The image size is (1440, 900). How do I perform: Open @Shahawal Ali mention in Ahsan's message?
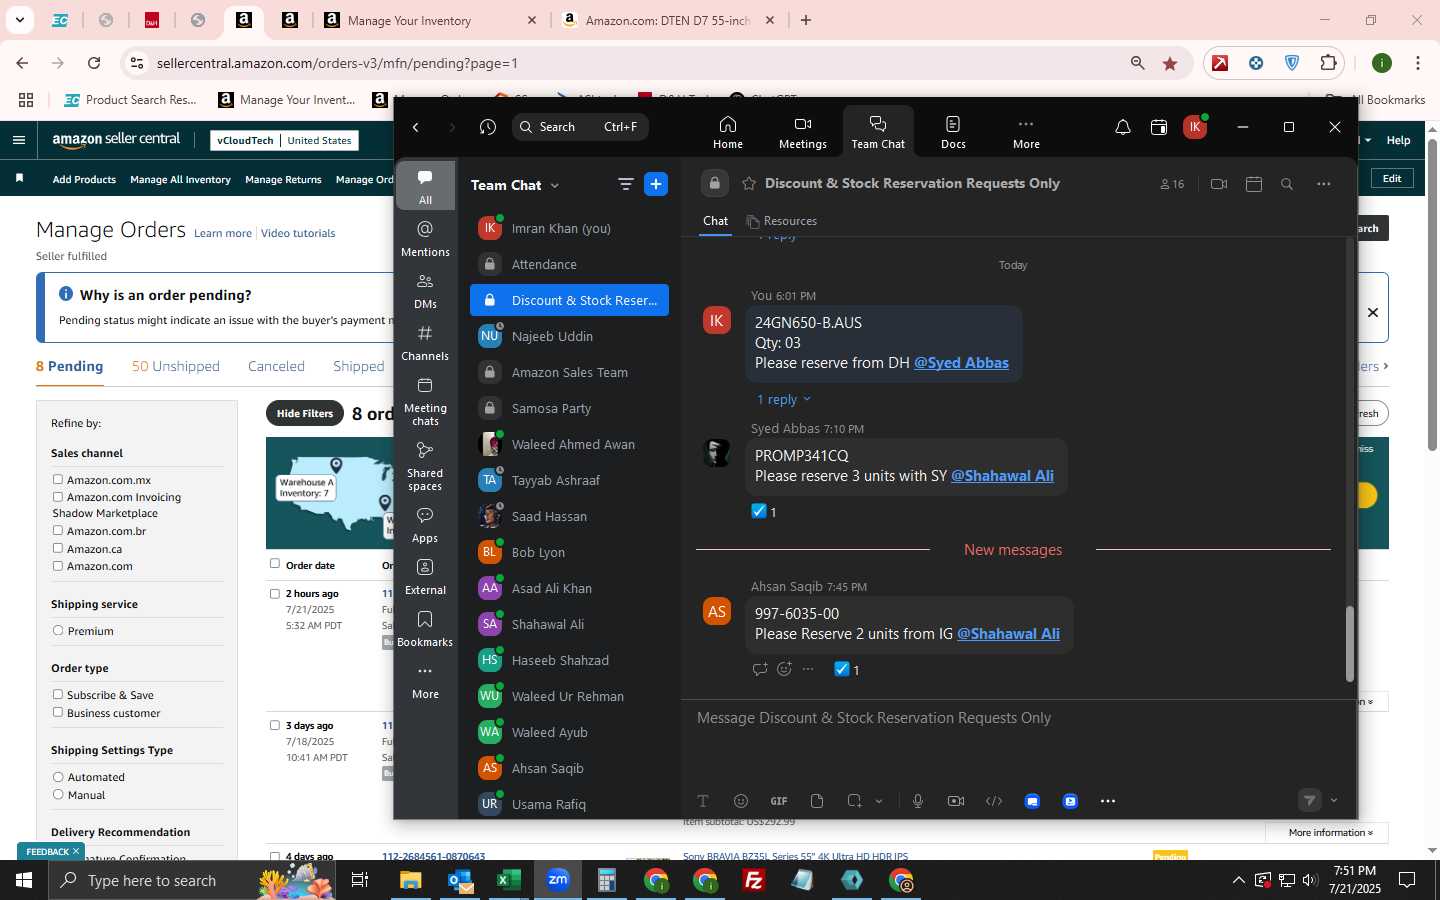(1008, 634)
